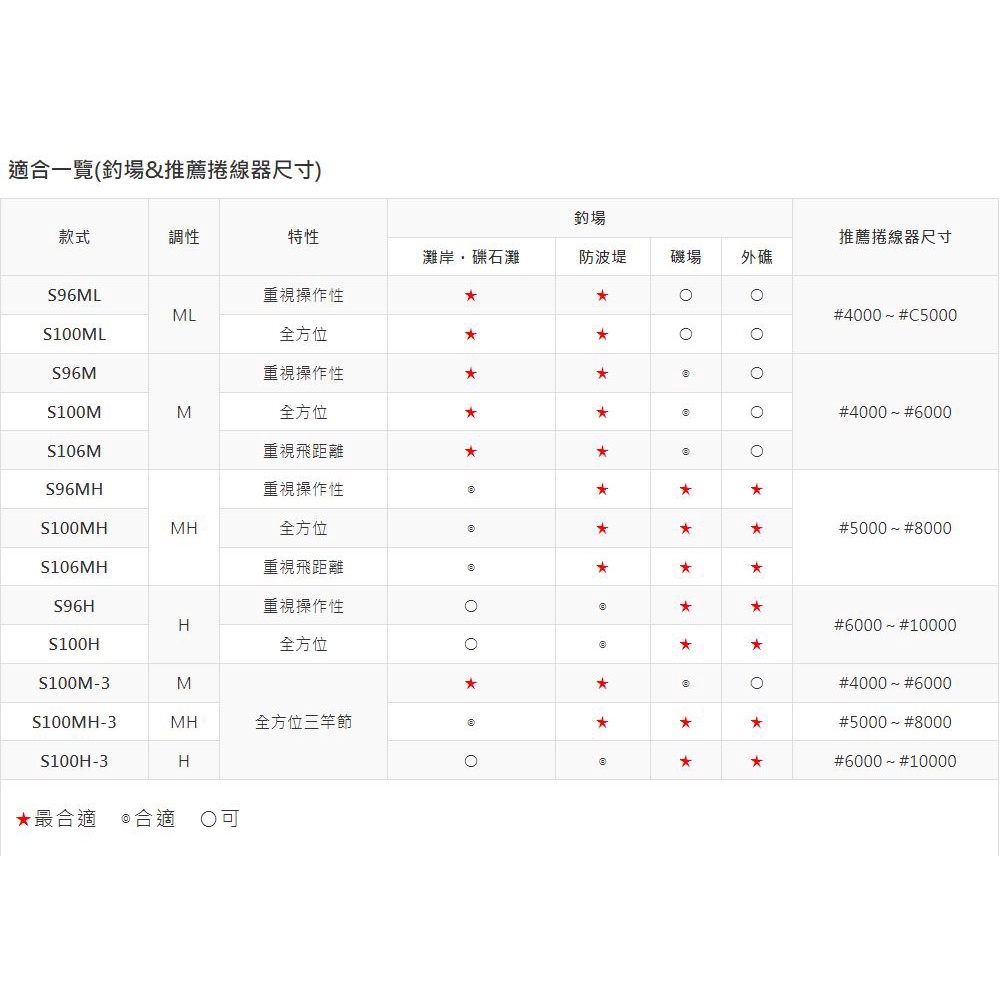Click the #4000 ~ #C5000 reel size cell
This screenshot has height=1002, width=1002.
coord(895,315)
